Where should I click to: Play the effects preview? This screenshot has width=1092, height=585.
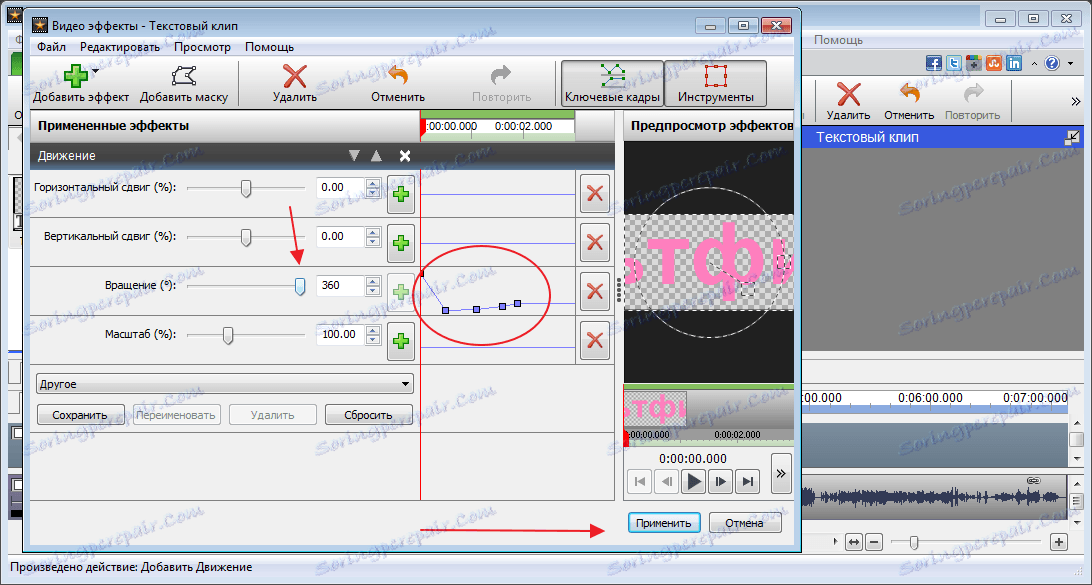pyautogui.click(x=694, y=481)
